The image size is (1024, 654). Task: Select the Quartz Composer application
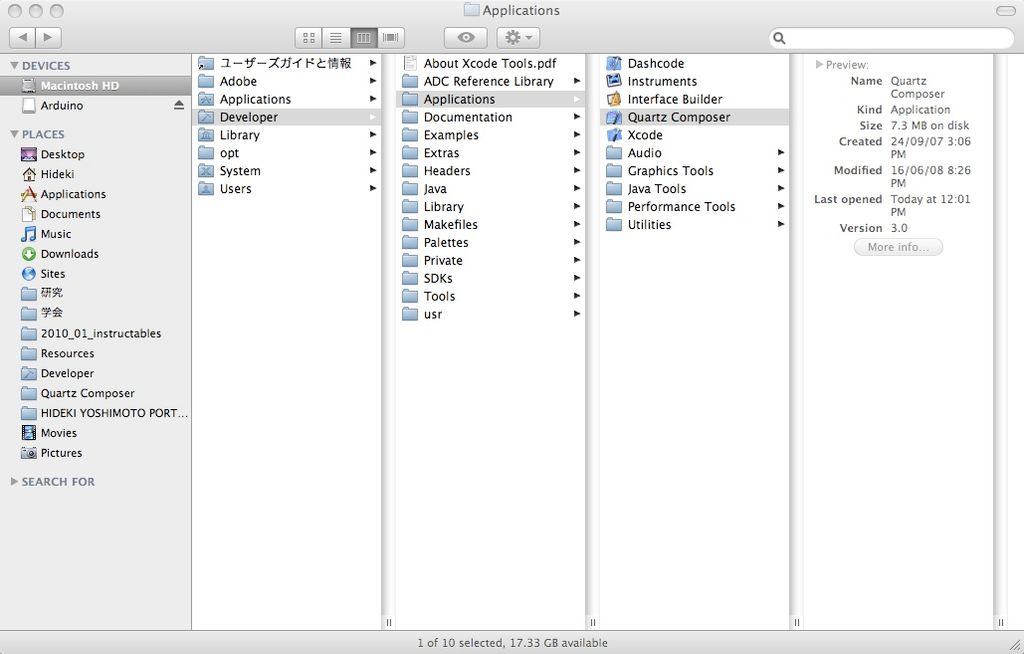click(x=695, y=117)
